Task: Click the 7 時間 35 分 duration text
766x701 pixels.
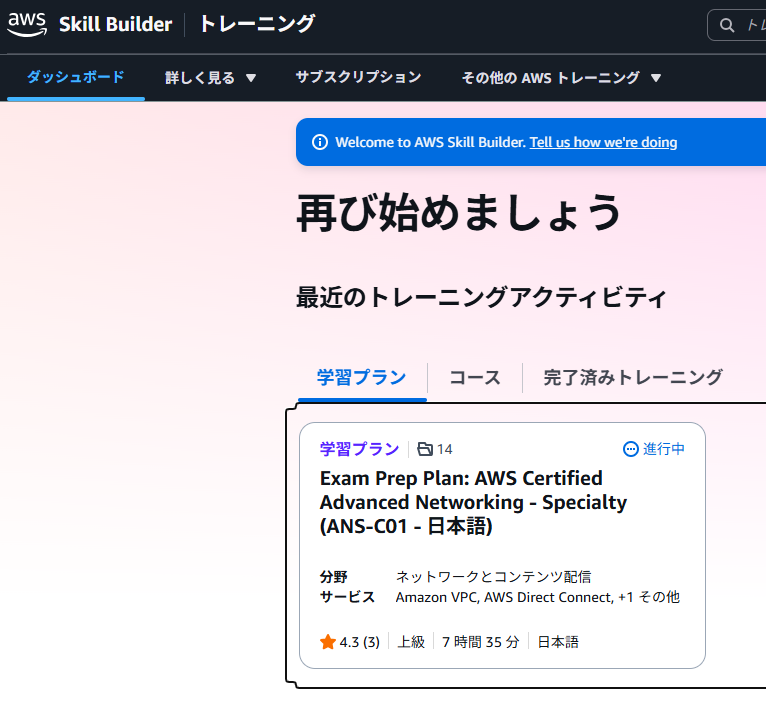Action: coord(481,642)
